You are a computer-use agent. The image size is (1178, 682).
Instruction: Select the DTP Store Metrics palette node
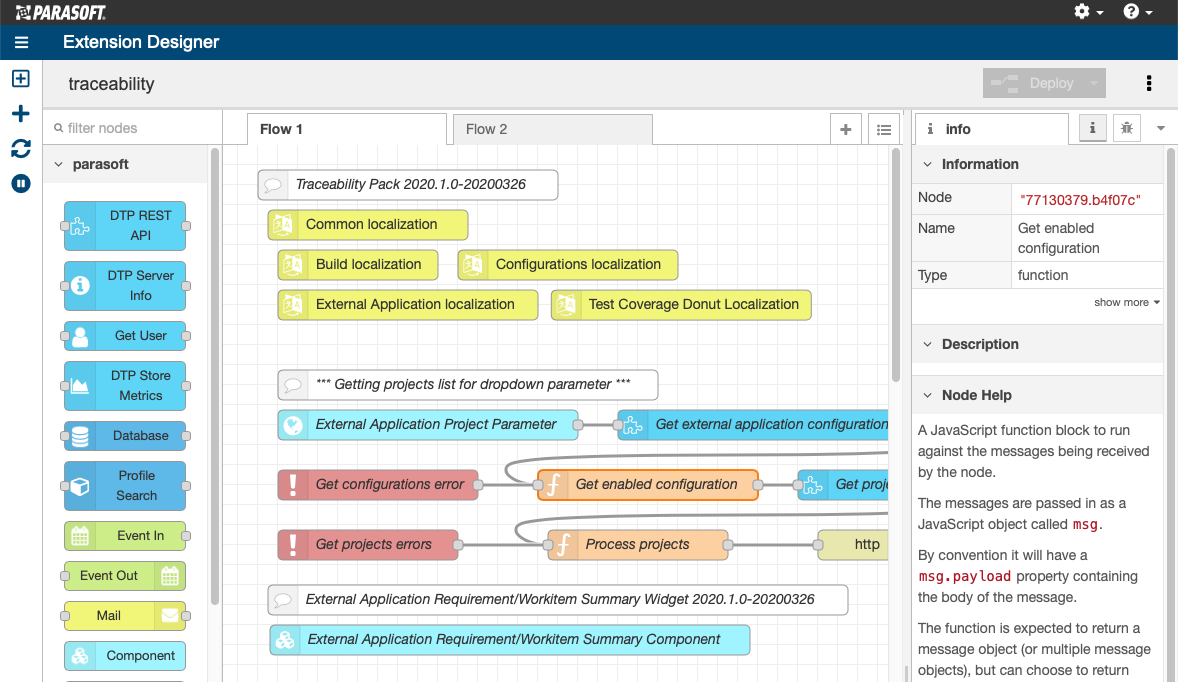pyautogui.click(x=125, y=385)
